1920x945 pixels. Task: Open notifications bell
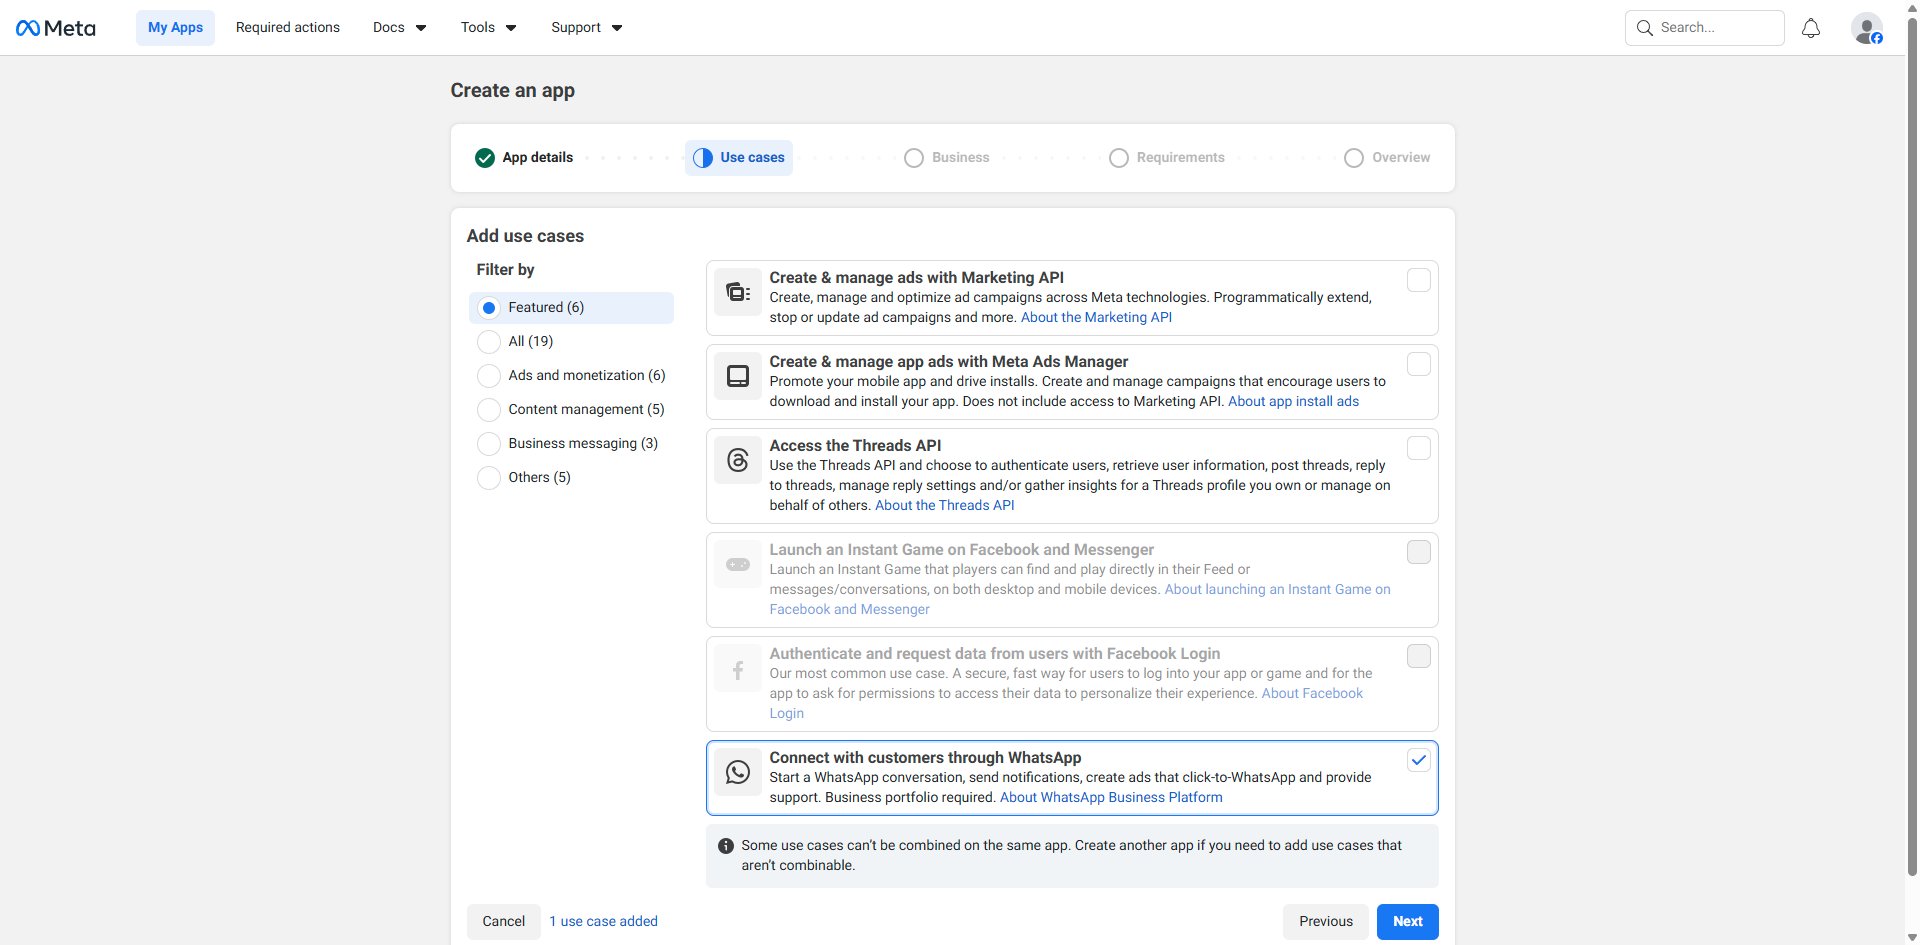pyautogui.click(x=1811, y=28)
